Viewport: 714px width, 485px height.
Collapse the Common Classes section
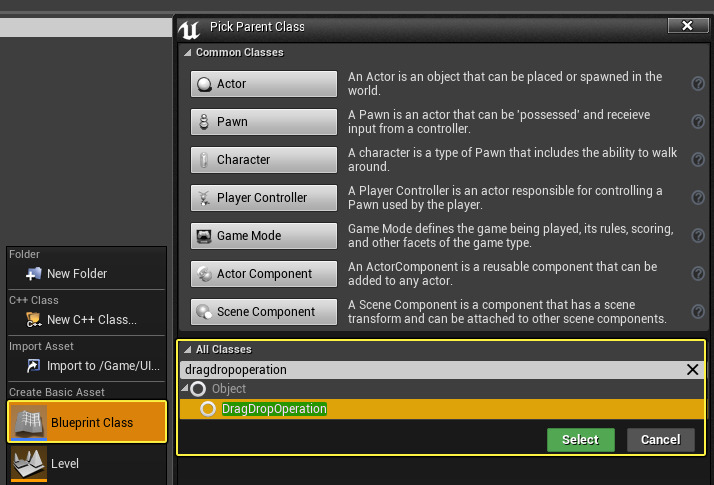(x=187, y=52)
